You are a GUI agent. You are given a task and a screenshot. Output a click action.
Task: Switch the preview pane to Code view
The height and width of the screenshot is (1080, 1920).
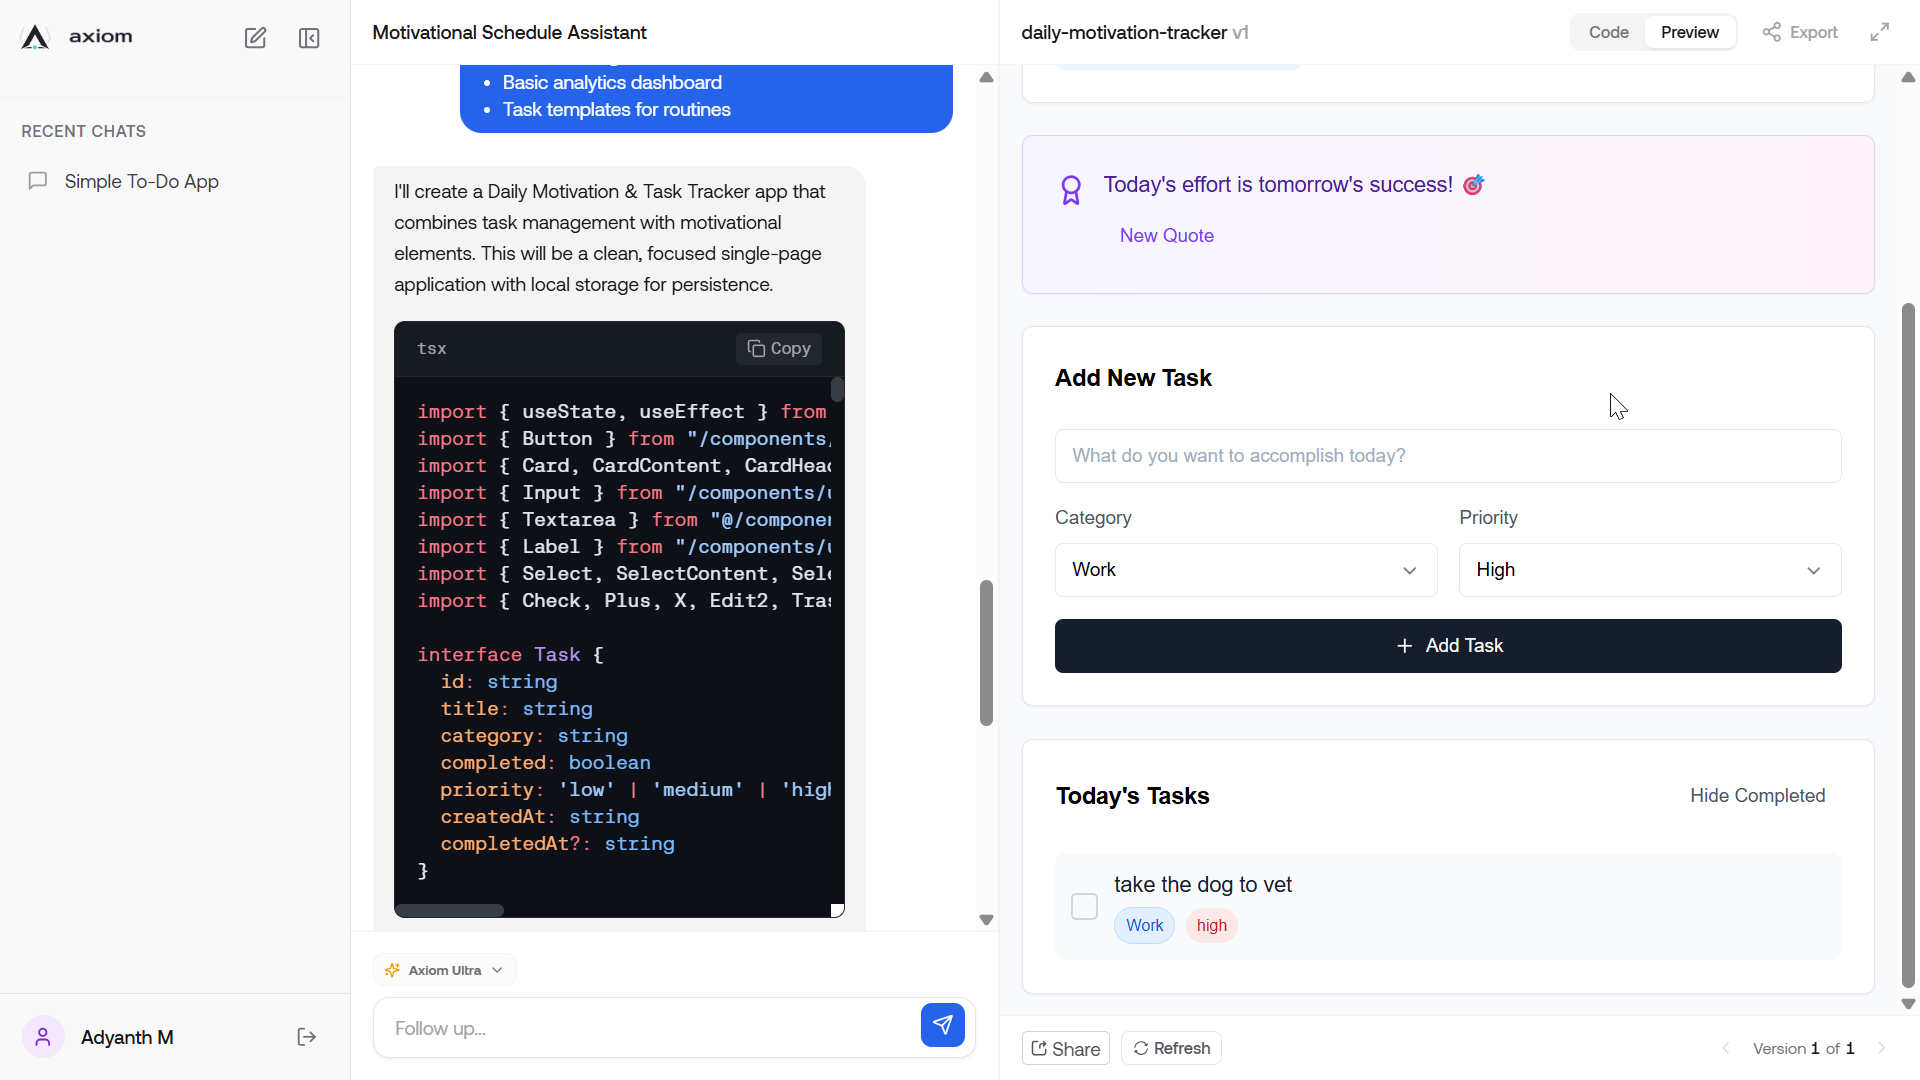click(x=1609, y=32)
